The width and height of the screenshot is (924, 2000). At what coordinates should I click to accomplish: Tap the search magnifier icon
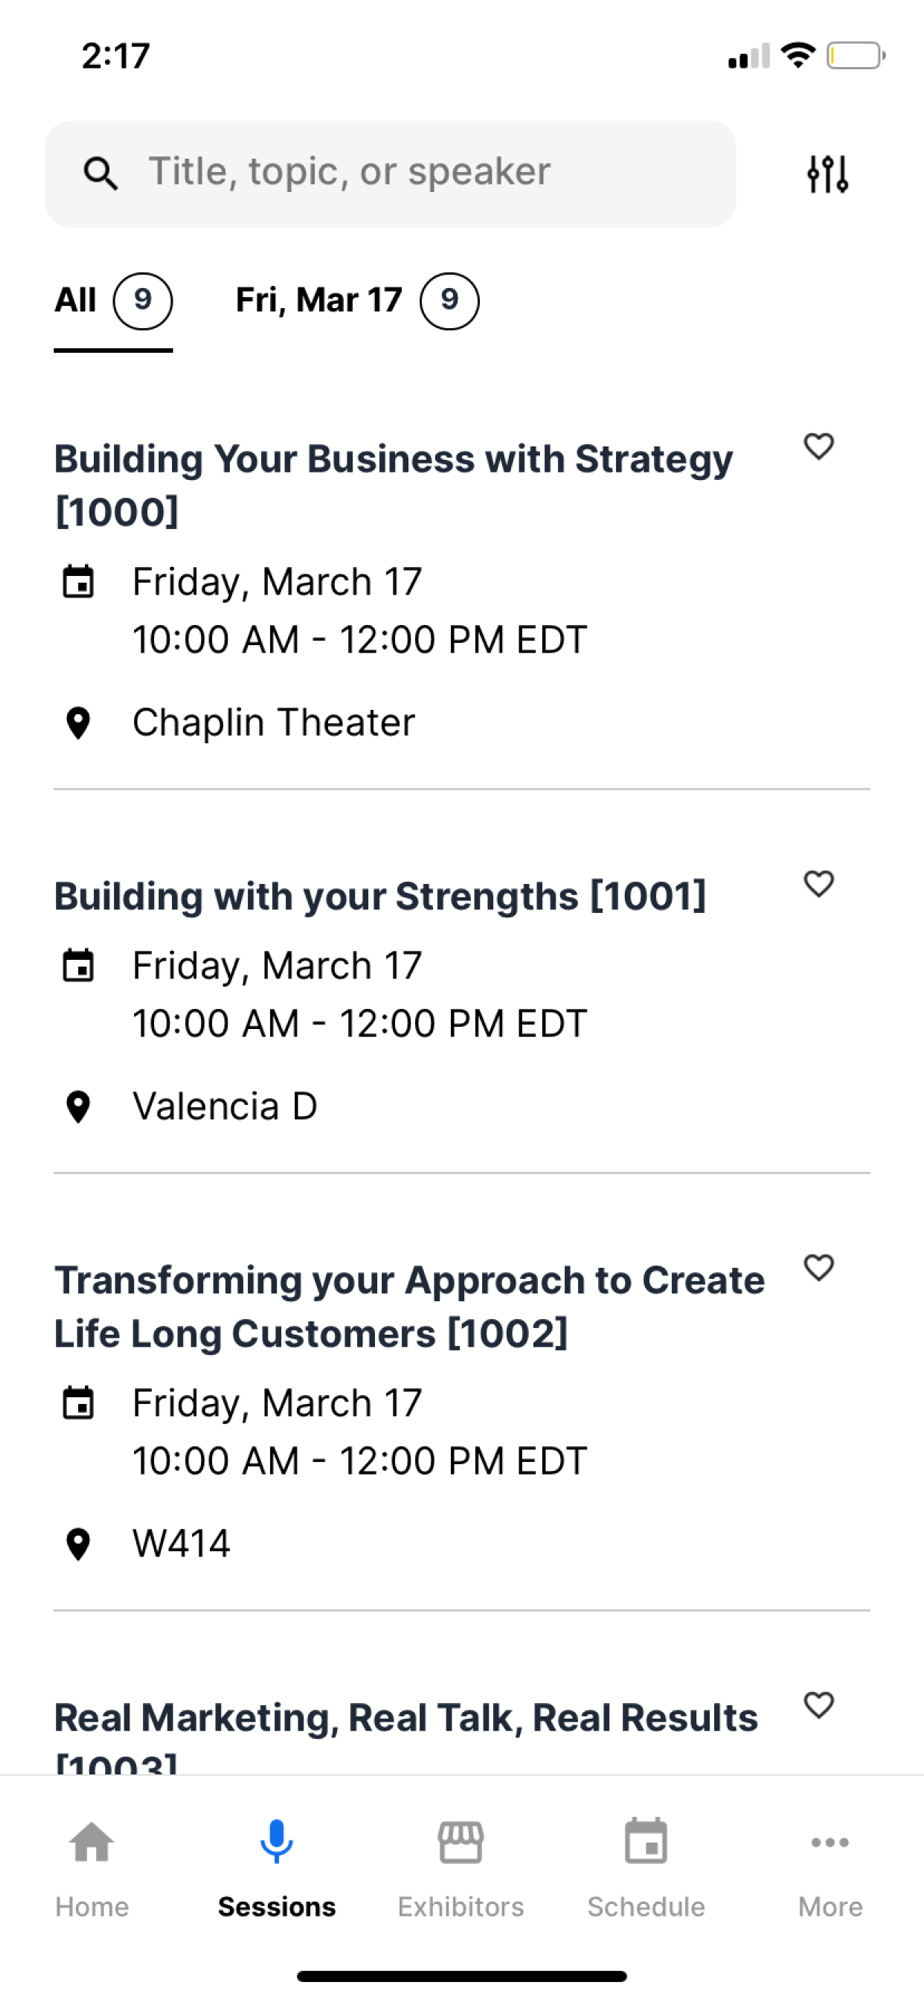click(x=100, y=173)
